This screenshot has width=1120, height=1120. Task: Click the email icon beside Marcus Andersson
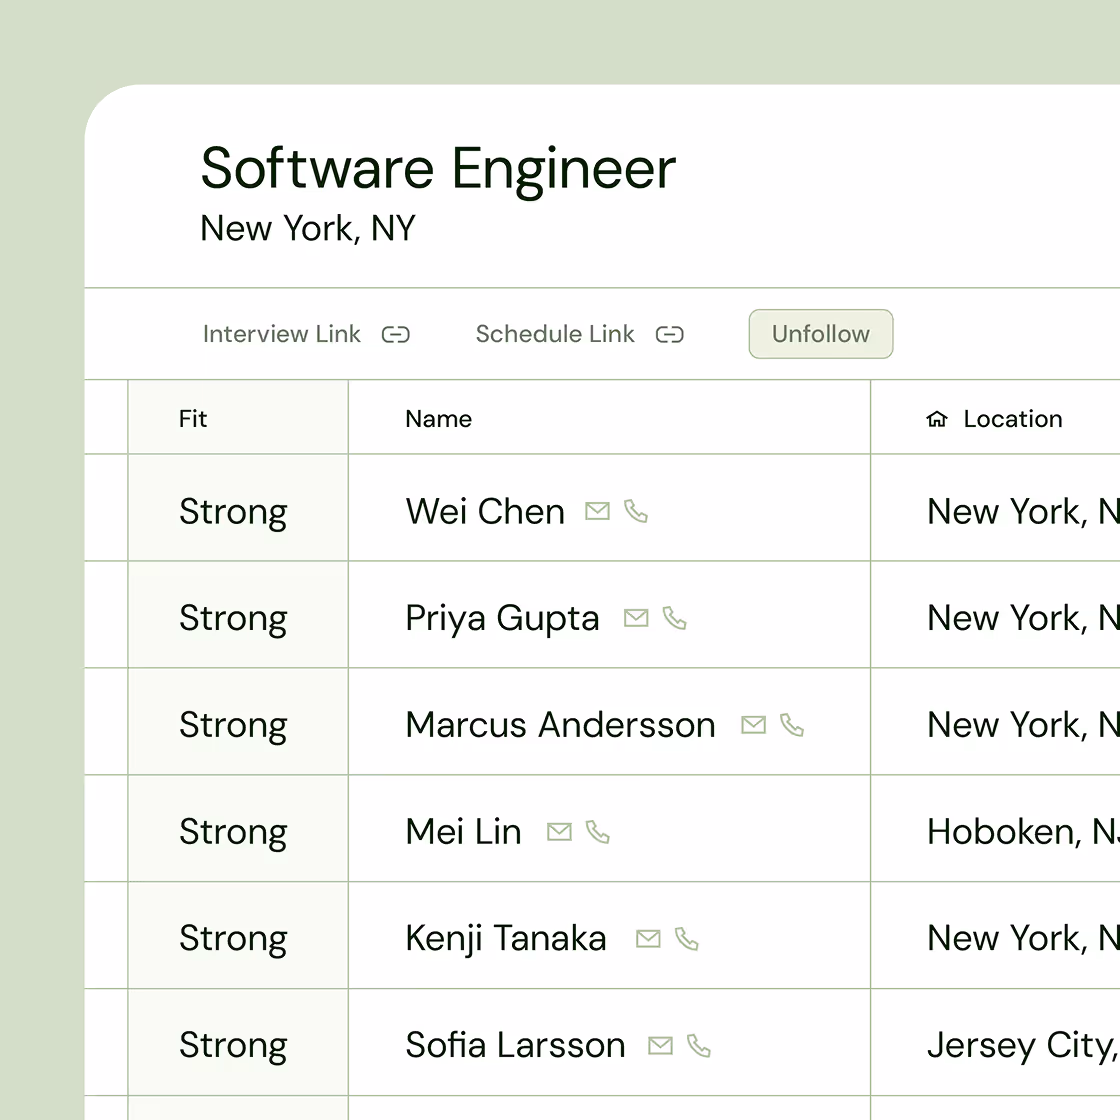coord(753,725)
